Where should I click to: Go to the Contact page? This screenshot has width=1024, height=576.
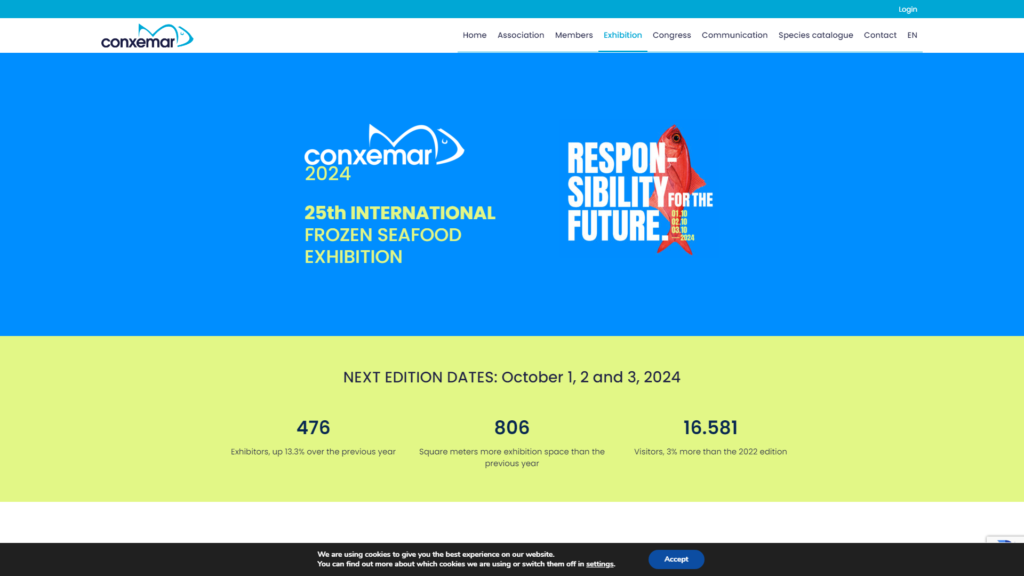coord(880,35)
